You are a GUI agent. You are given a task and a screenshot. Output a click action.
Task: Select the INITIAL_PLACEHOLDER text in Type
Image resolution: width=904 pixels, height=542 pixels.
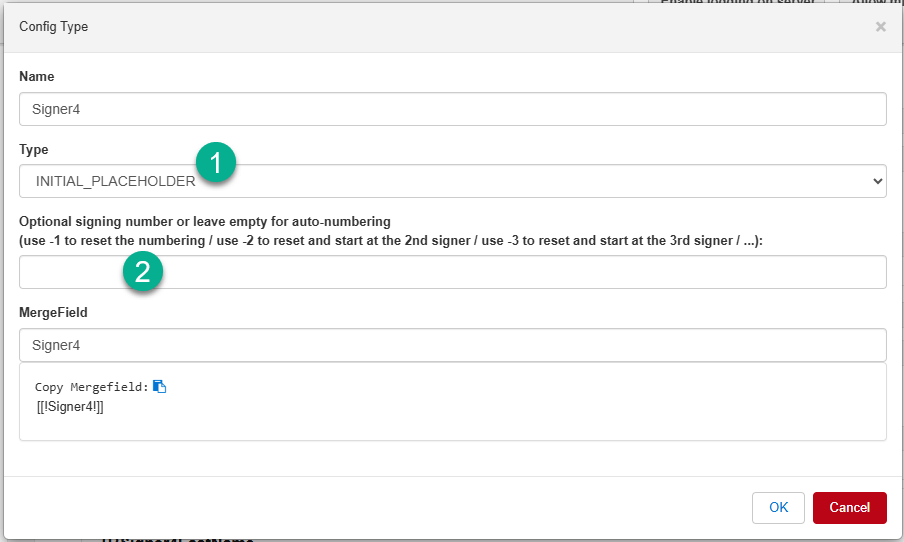pyautogui.click(x=115, y=181)
